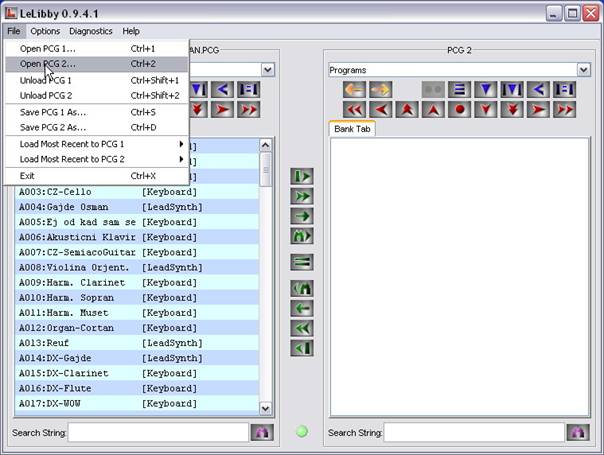604x455 pixels.
Task: Click the orange left-arrow icon in PCG 2
Action: point(354,90)
